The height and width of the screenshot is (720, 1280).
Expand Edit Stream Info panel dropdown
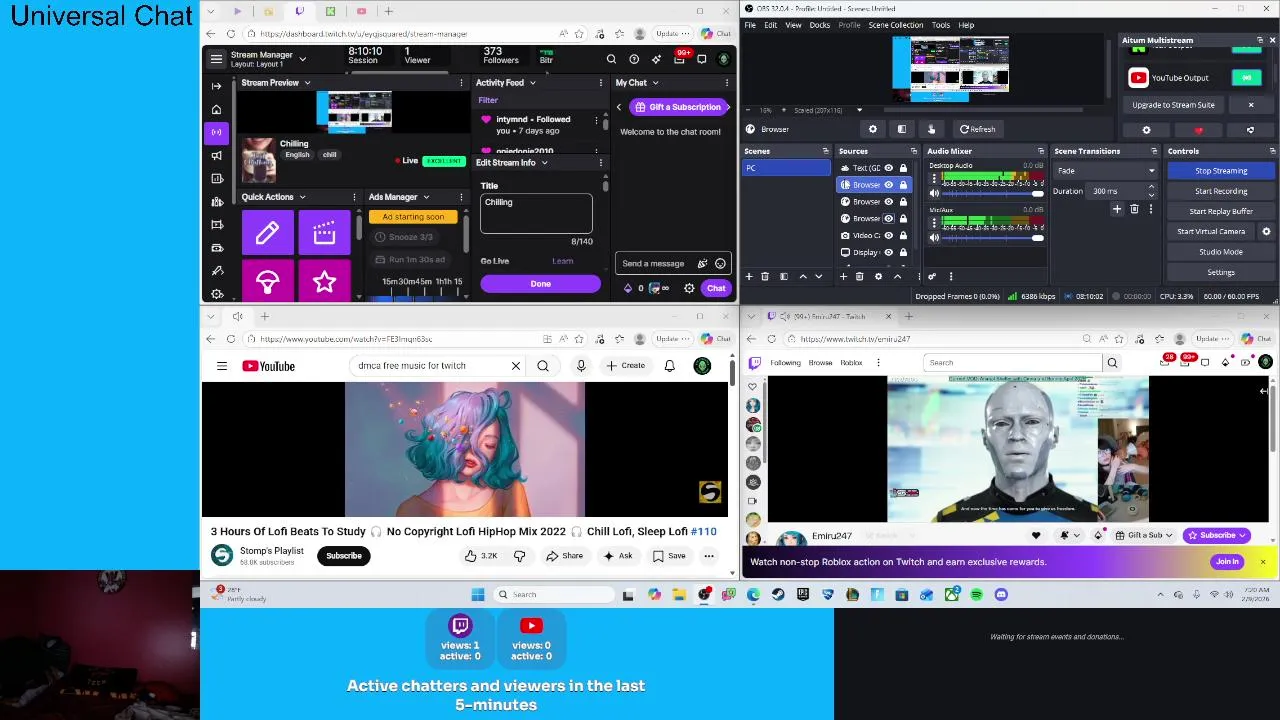[544, 163]
